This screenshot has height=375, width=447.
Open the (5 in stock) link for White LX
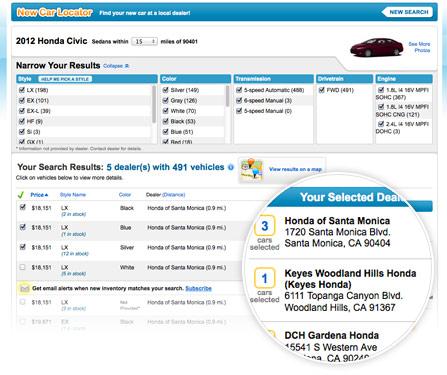[73, 274]
